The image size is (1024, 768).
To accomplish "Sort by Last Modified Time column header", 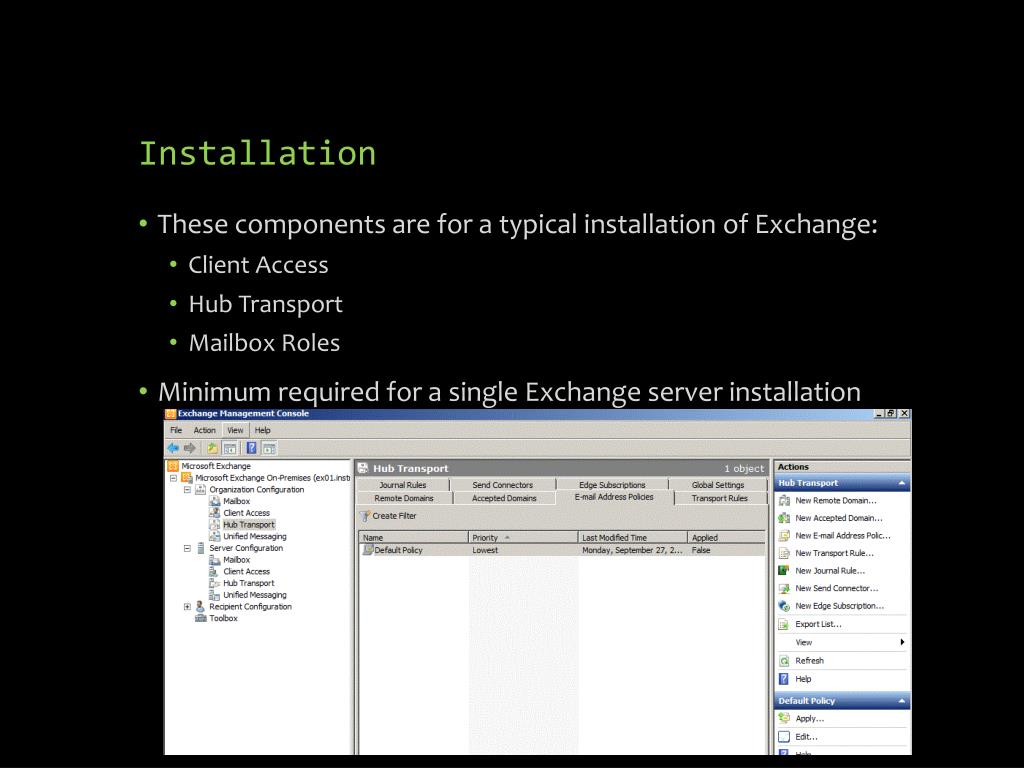I will pyautogui.click(x=633, y=537).
